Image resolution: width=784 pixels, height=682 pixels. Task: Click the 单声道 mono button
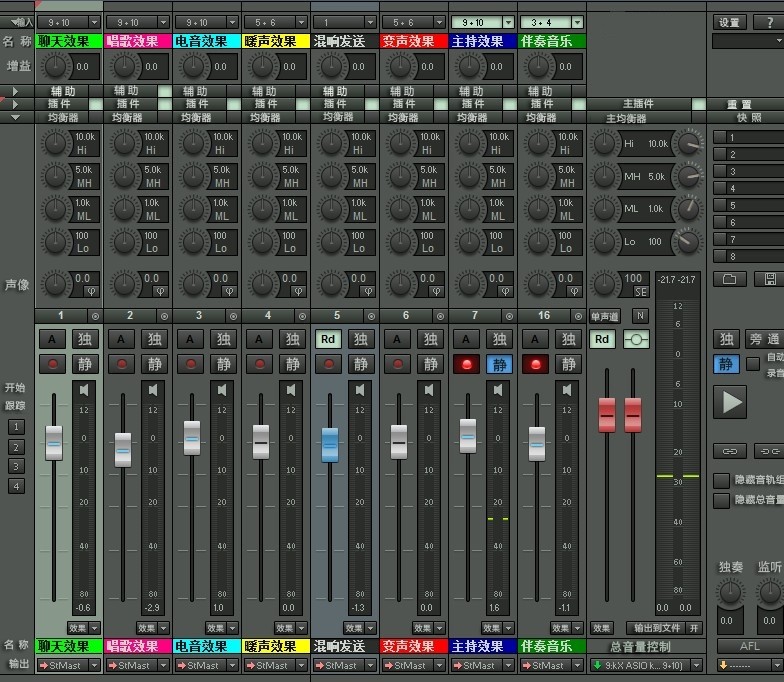(x=604, y=316)
